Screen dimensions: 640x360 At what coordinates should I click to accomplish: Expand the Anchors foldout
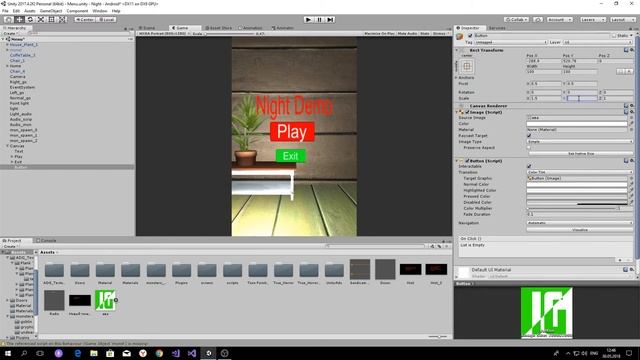pyautogui.click(x=456, y=78)
